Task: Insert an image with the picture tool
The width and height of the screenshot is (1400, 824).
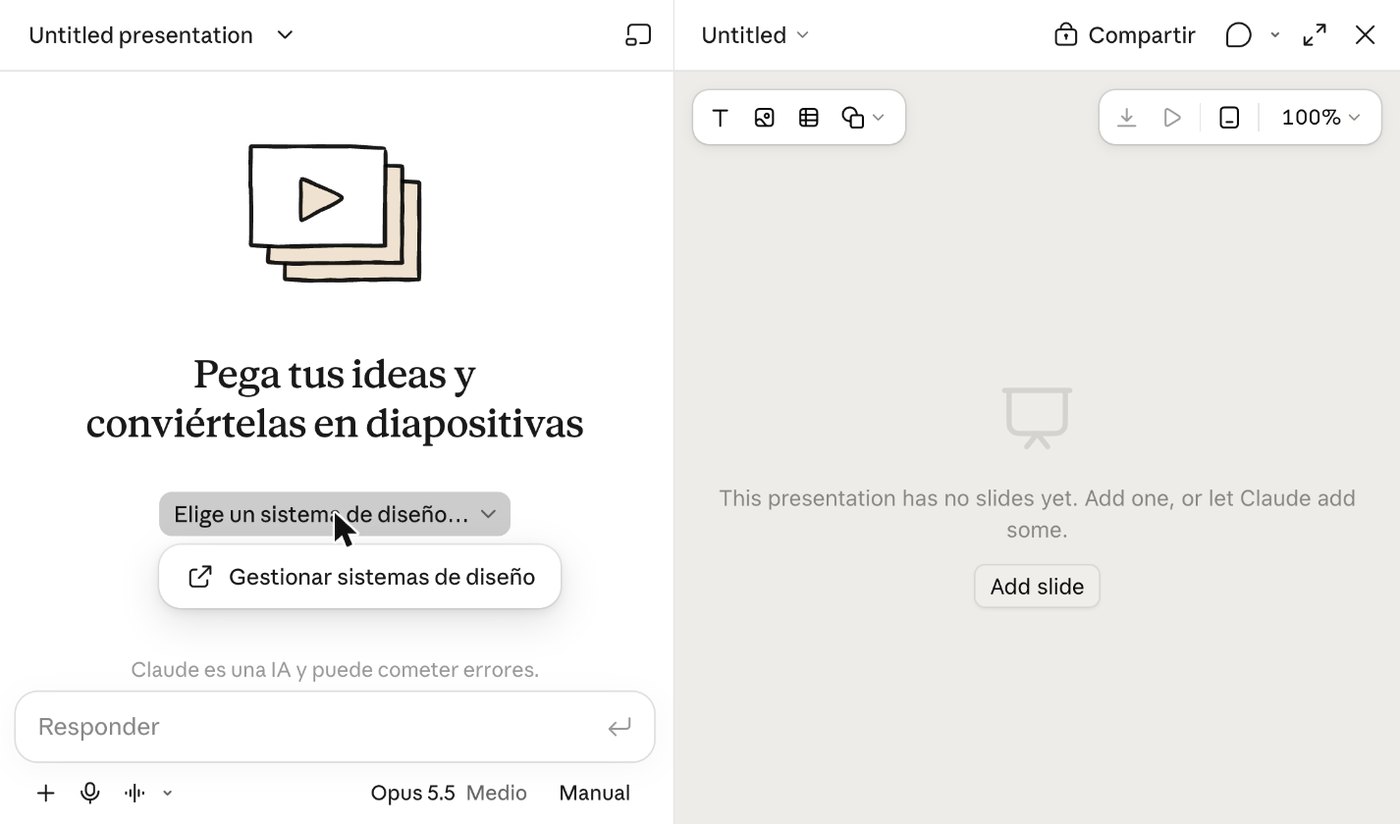Action: point(764,118)
